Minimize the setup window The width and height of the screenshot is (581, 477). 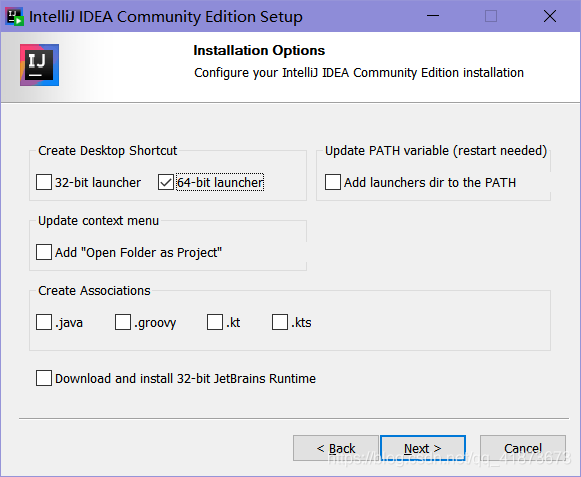pyautogui.click(x=432, y=16)
